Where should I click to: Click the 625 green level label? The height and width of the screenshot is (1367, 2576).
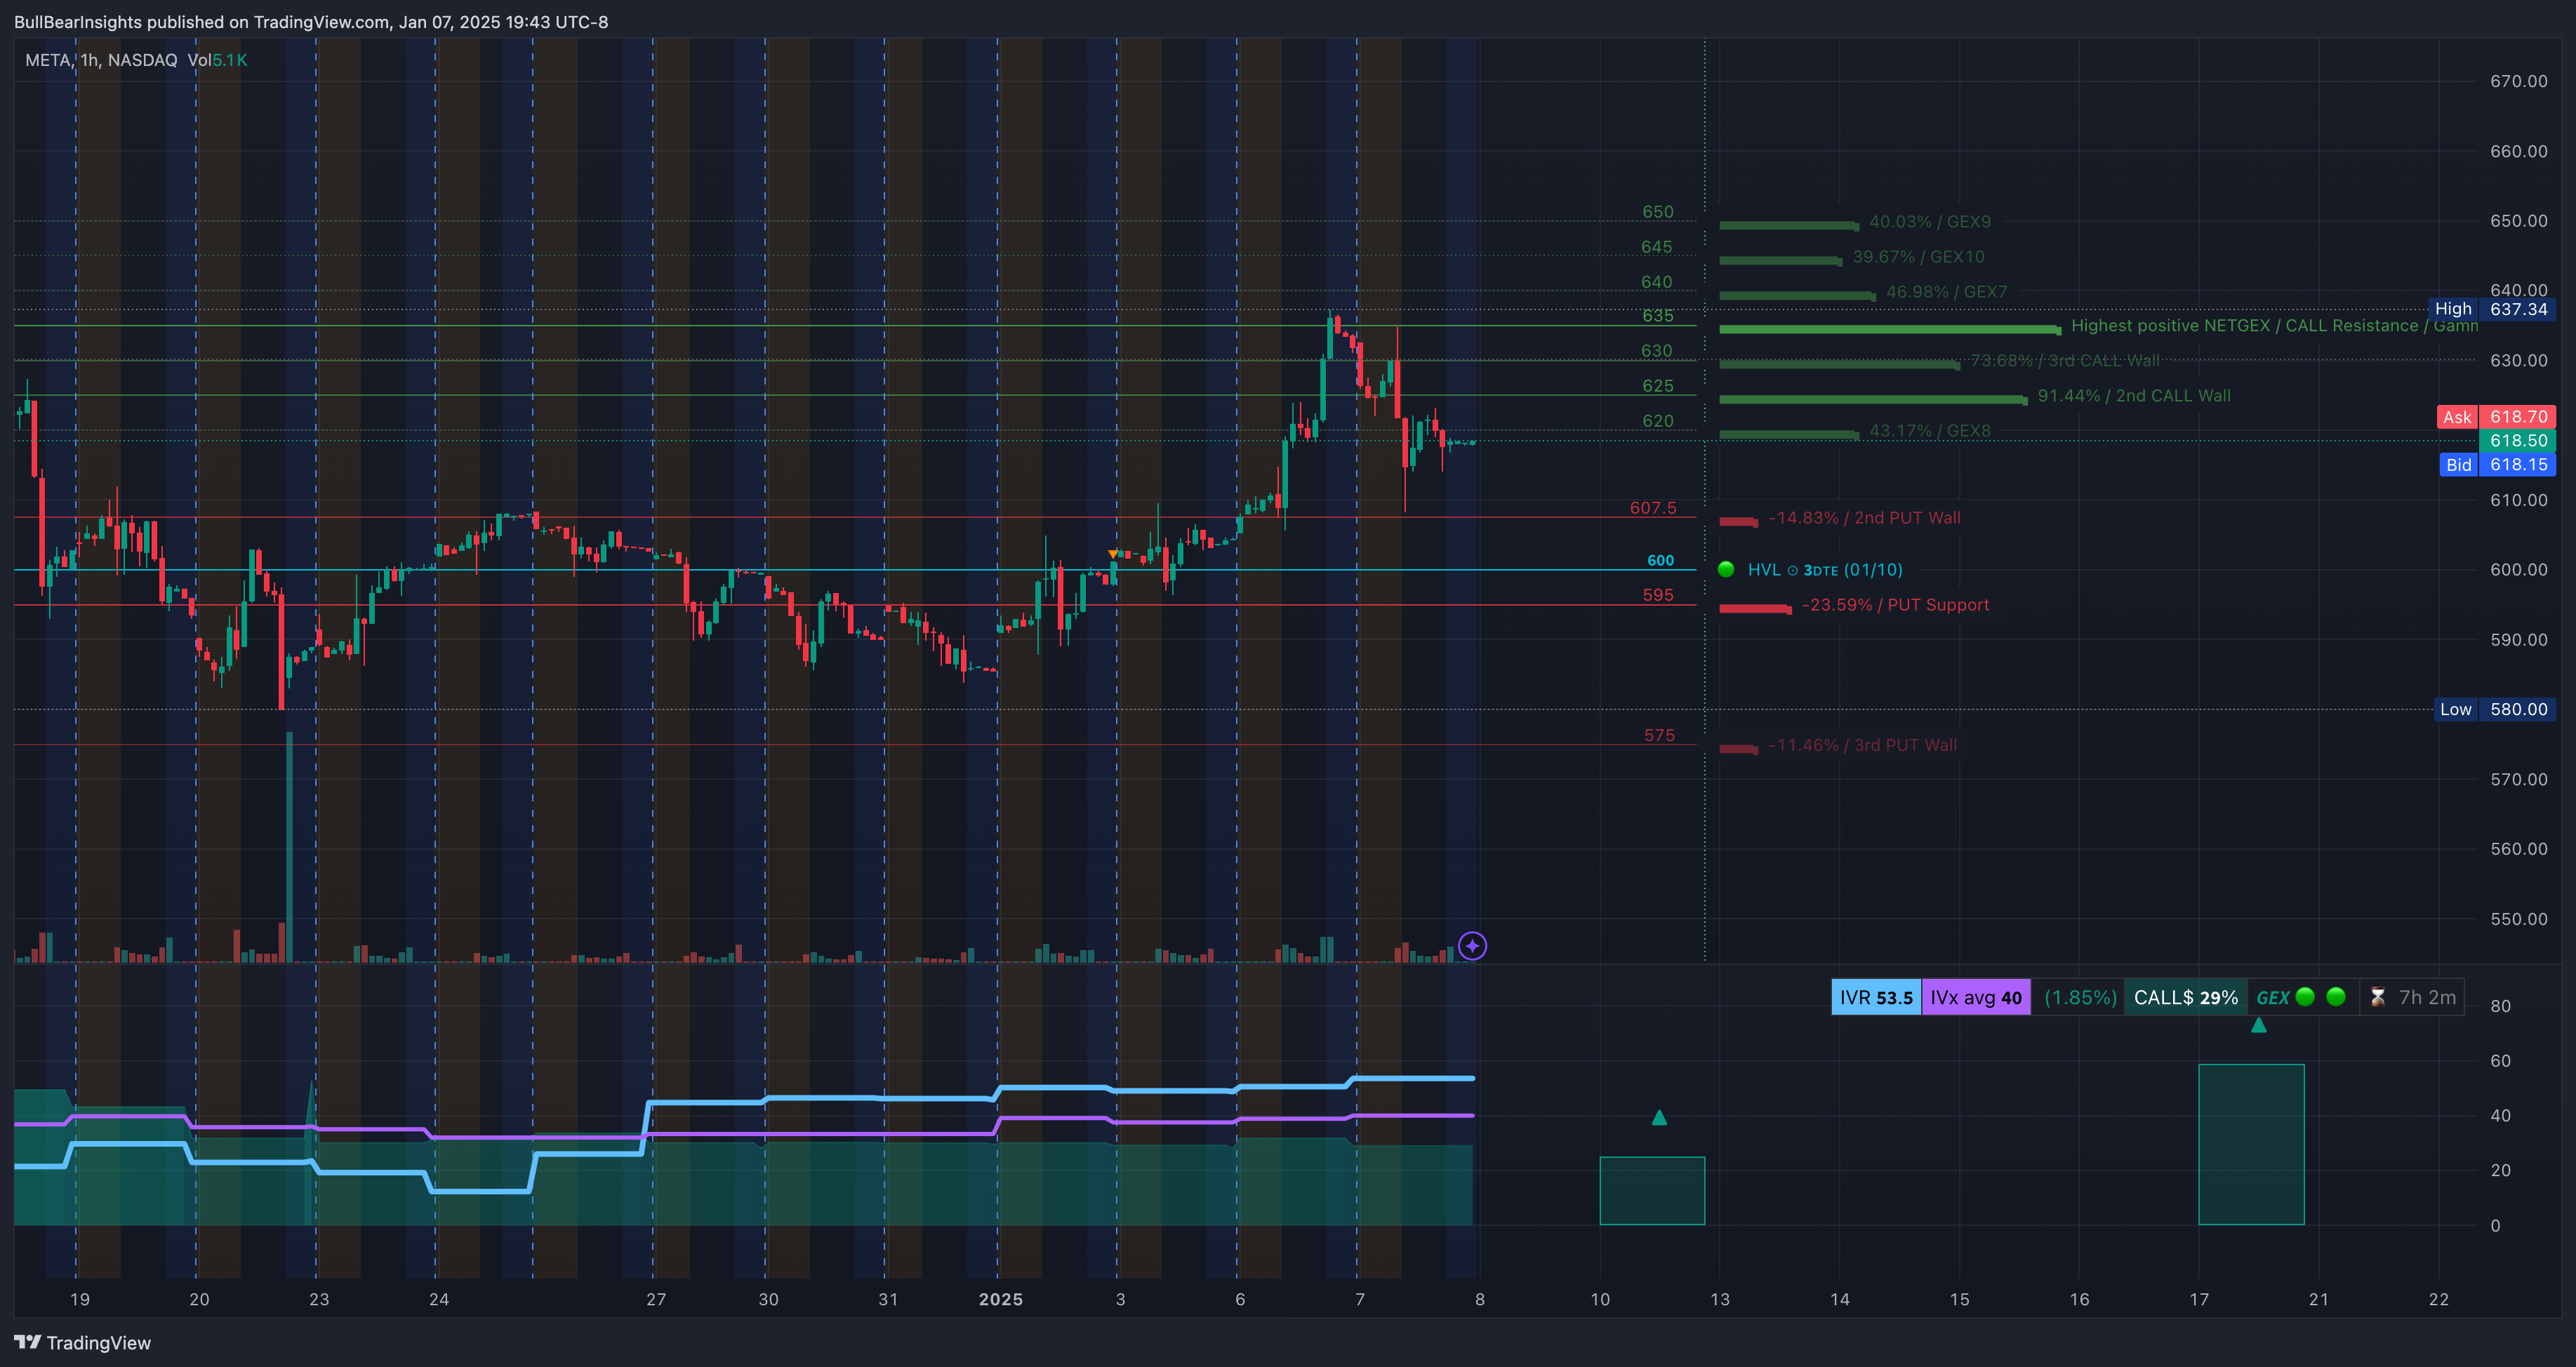(1657, 385)
